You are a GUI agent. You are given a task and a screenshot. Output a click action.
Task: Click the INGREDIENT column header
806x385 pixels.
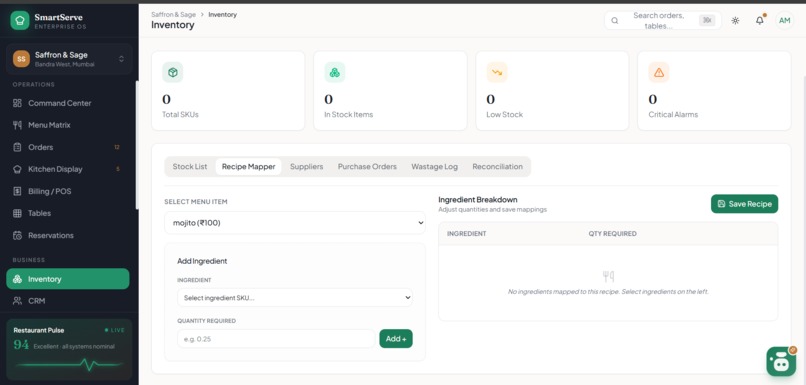(x=466, y=233)
